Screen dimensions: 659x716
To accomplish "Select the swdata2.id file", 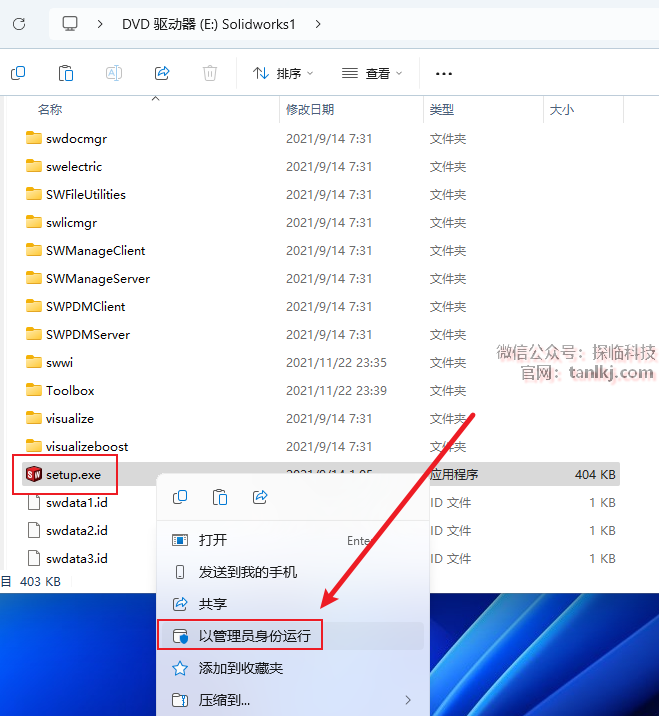I will (x=68, y=531).
